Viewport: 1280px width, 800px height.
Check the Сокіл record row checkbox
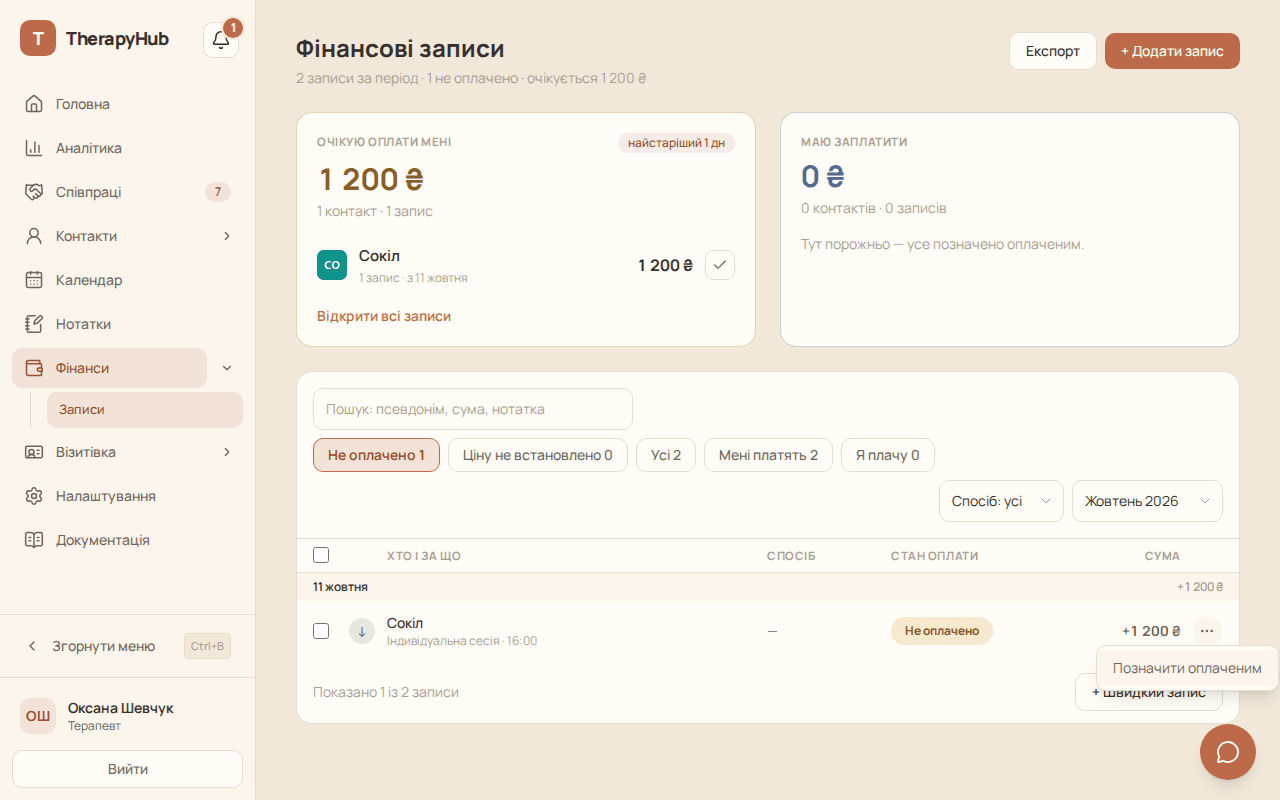321,631
